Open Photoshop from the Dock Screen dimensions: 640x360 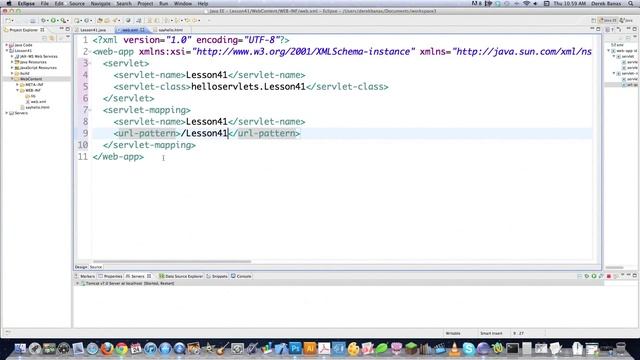pos(295,349)
